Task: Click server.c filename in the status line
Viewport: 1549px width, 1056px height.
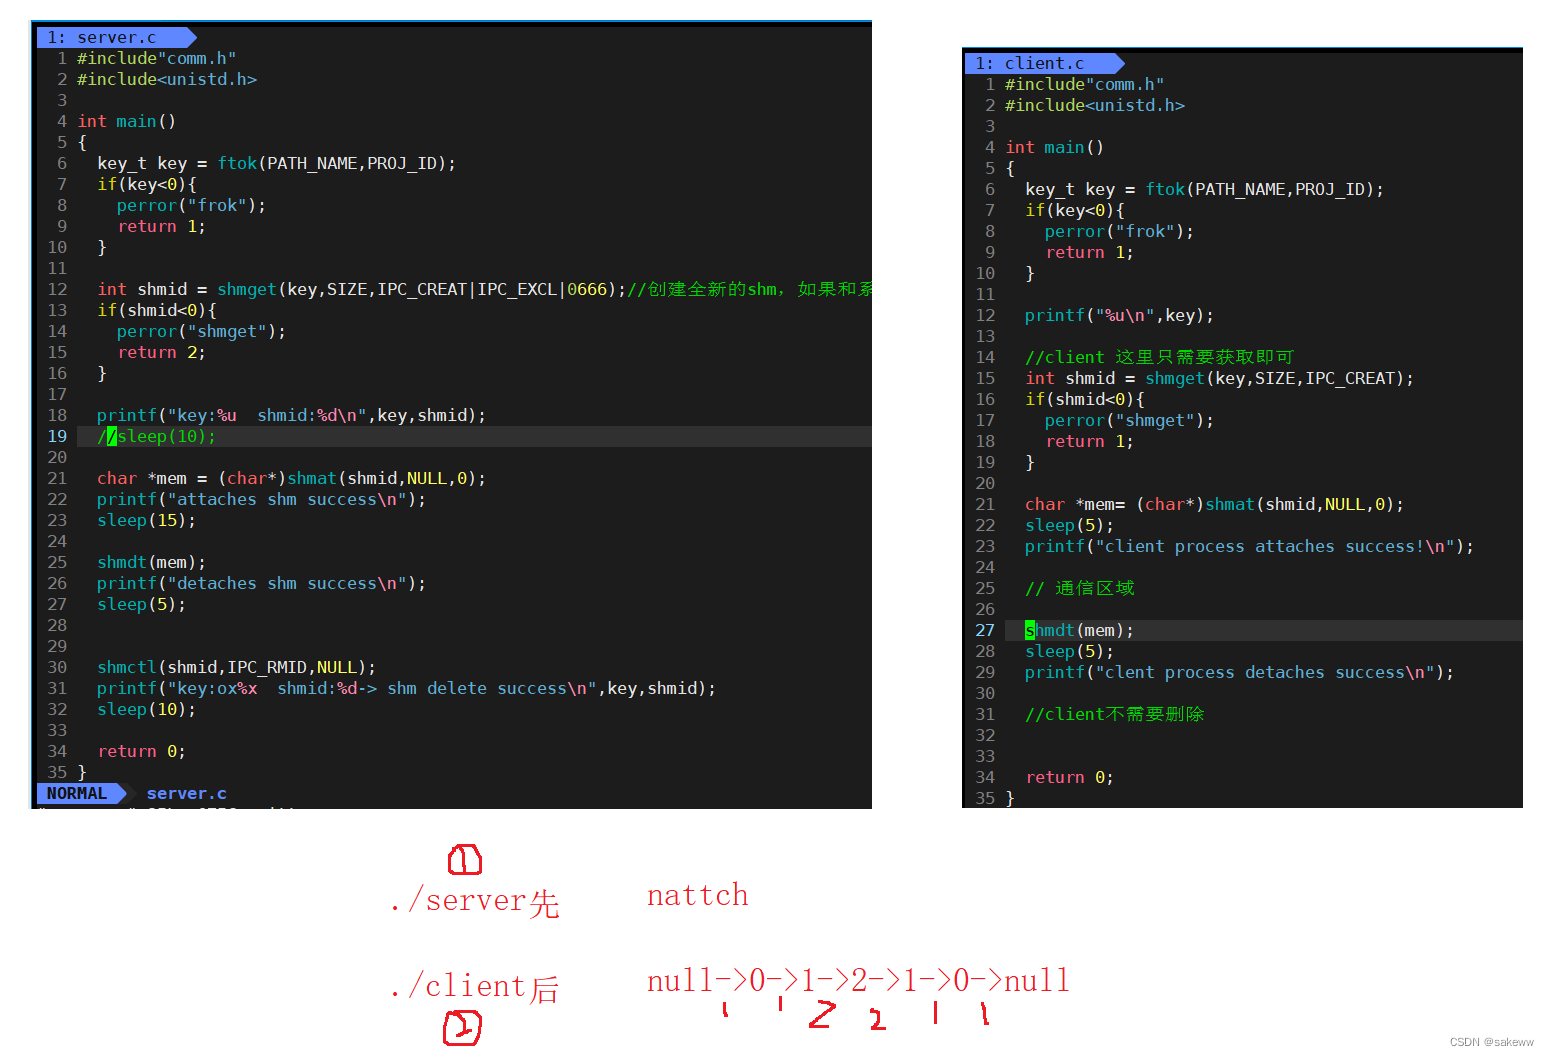Action: 187,793
